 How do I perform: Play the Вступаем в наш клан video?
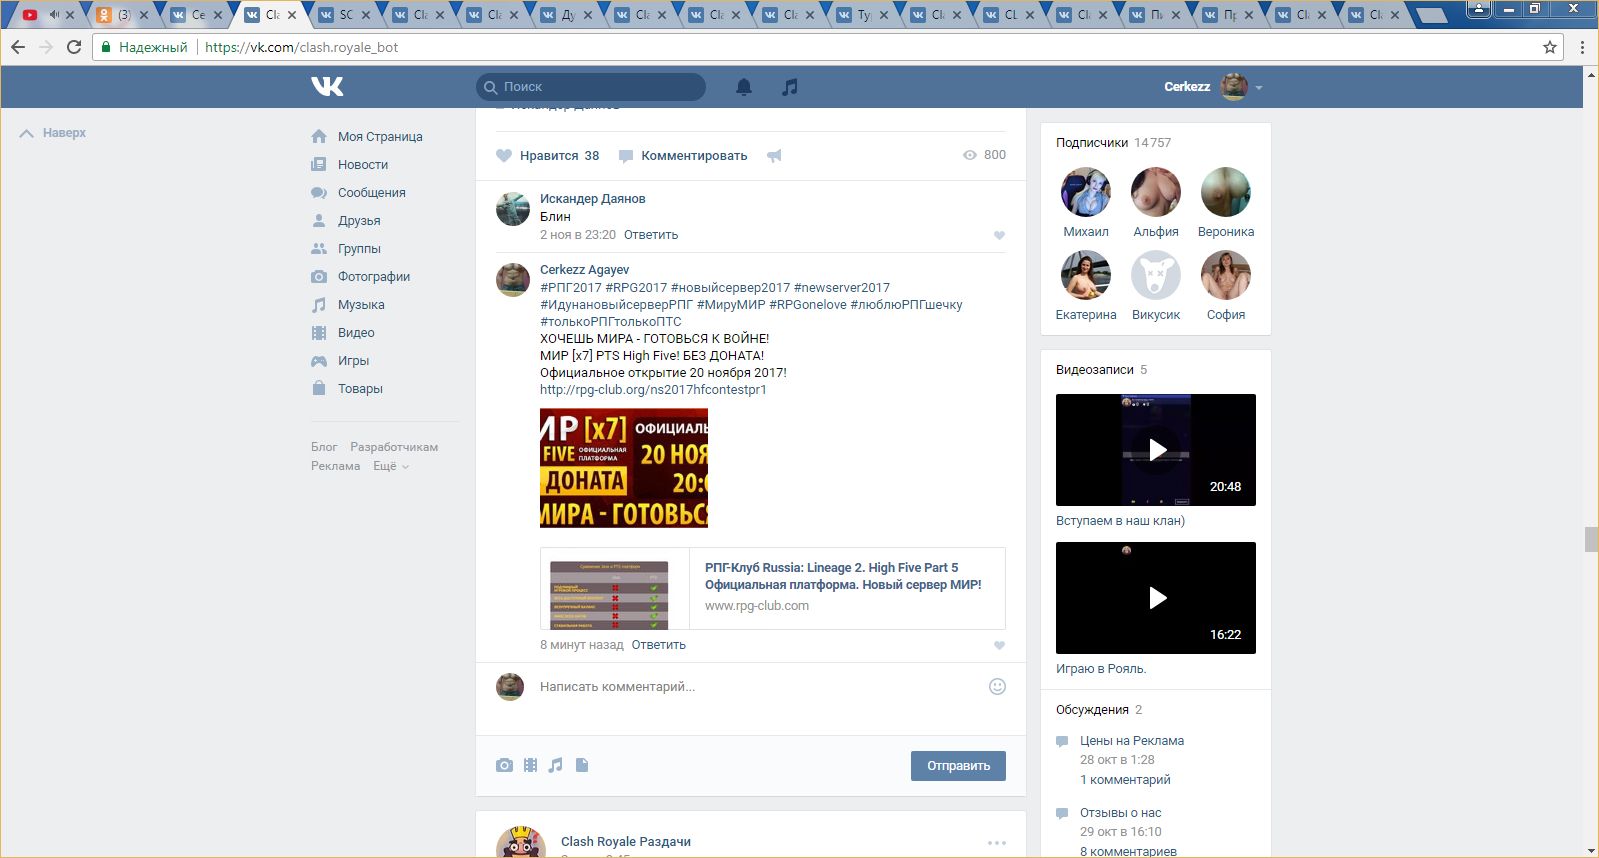point(1156,450)
